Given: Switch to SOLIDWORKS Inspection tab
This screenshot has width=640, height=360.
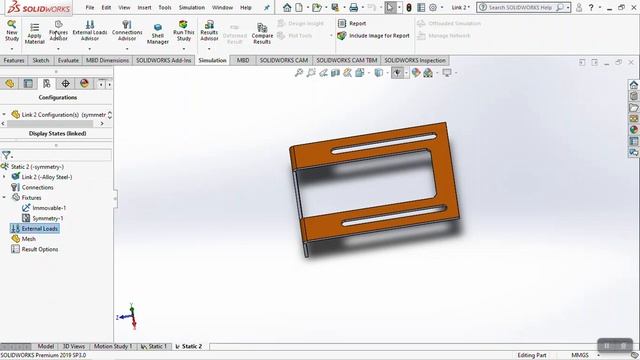Looking at the screenshot, I should (415, 60).
